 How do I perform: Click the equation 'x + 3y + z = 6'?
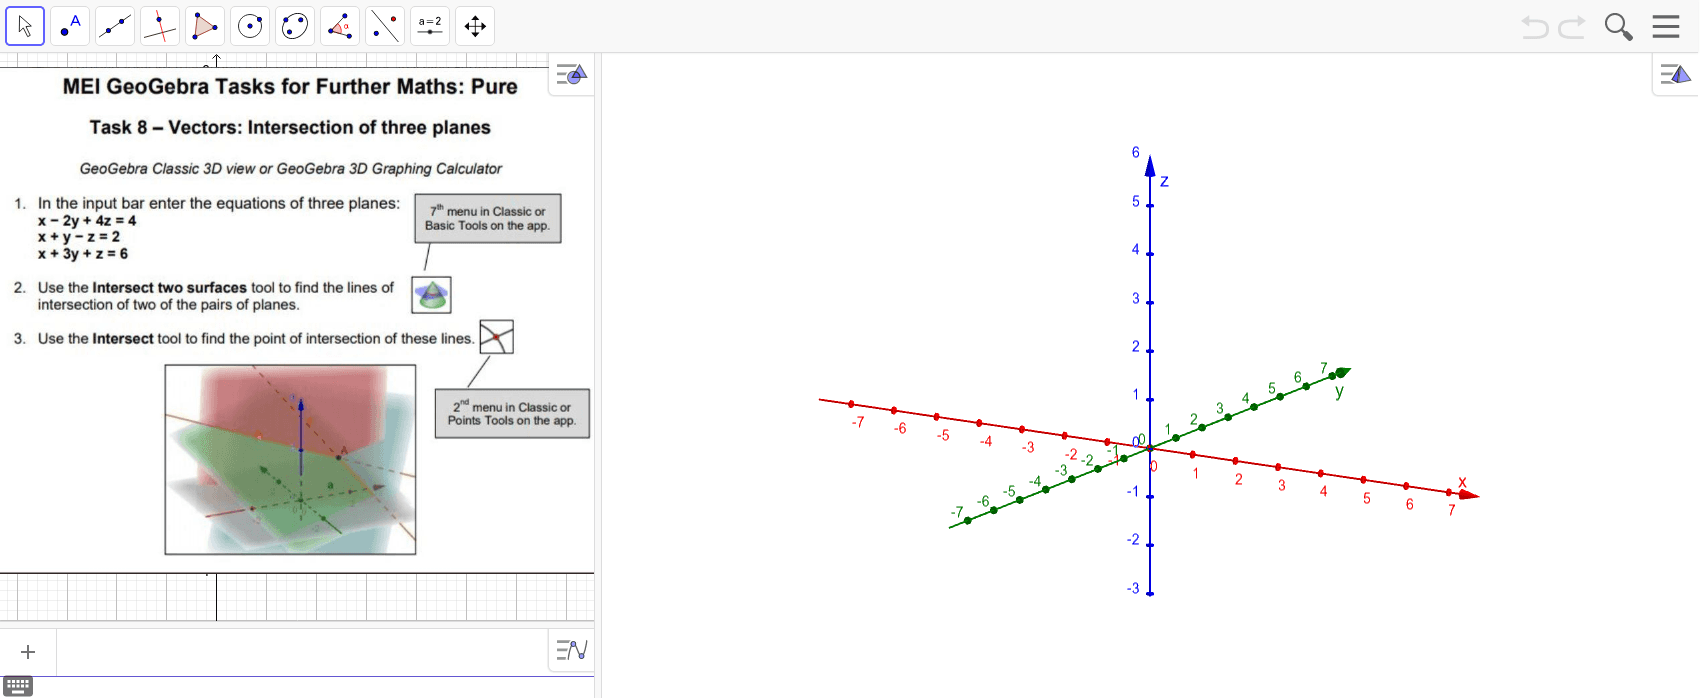[83, 254]
